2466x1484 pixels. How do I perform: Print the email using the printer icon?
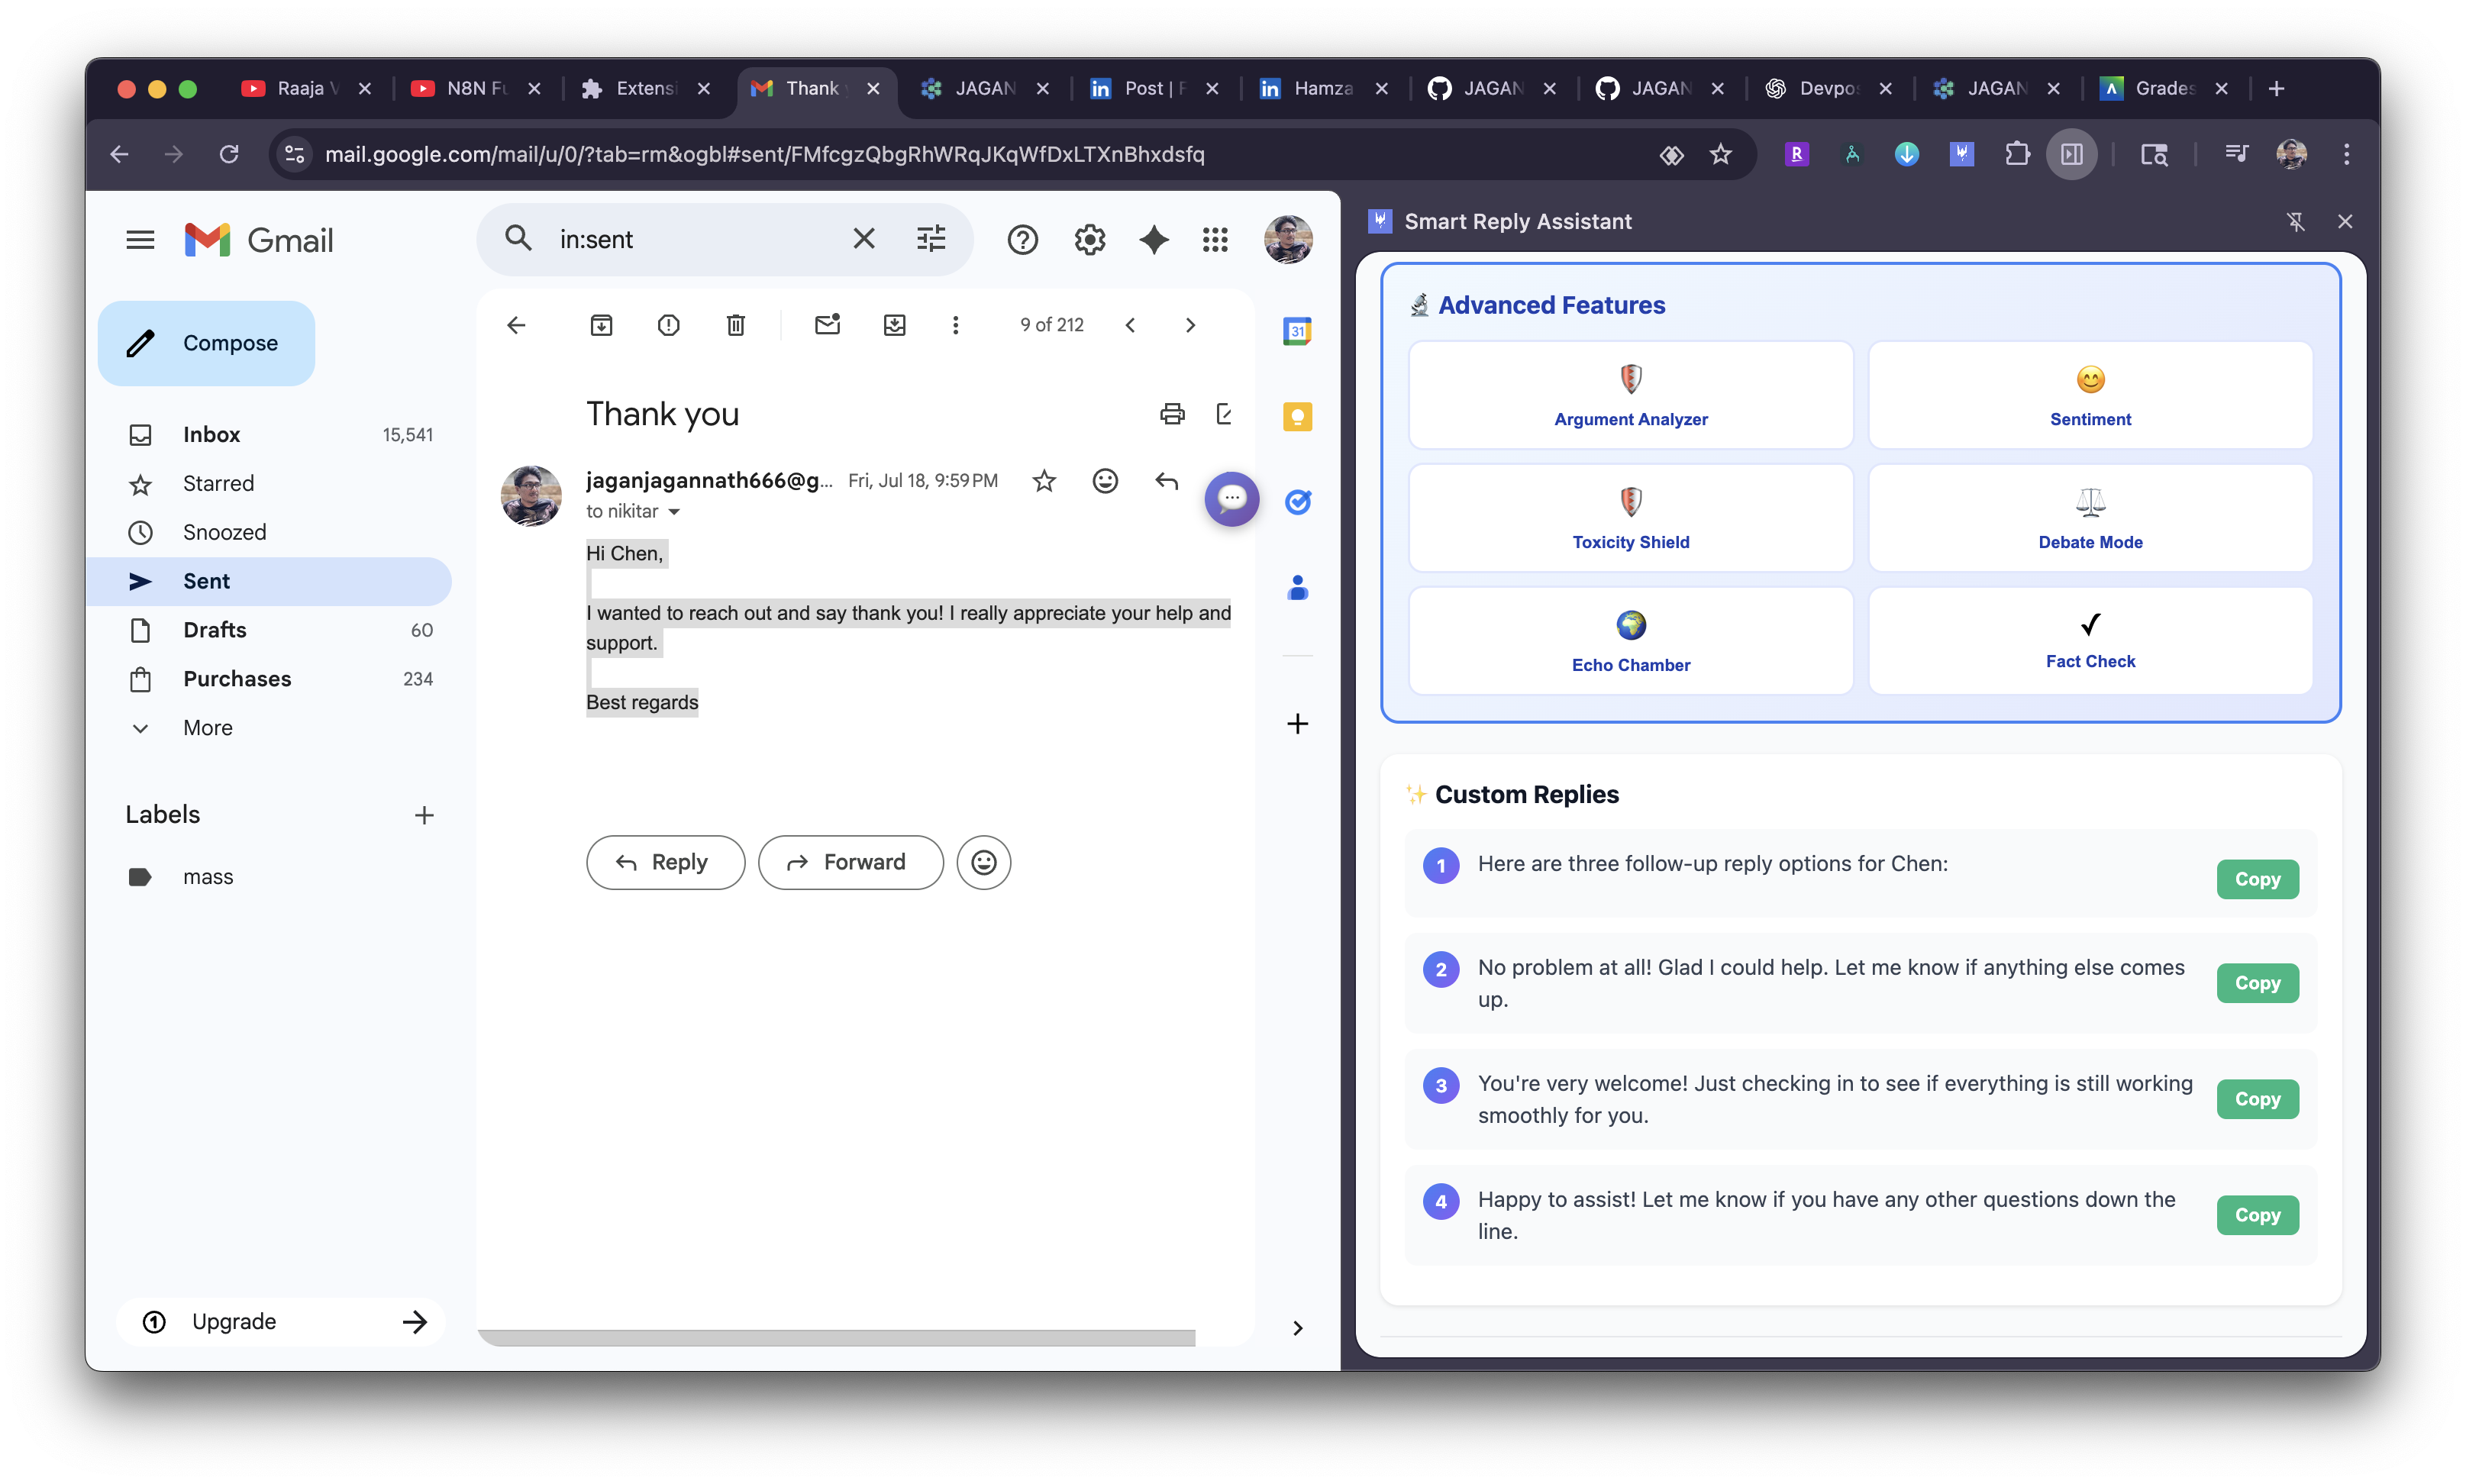(1171, 414)
